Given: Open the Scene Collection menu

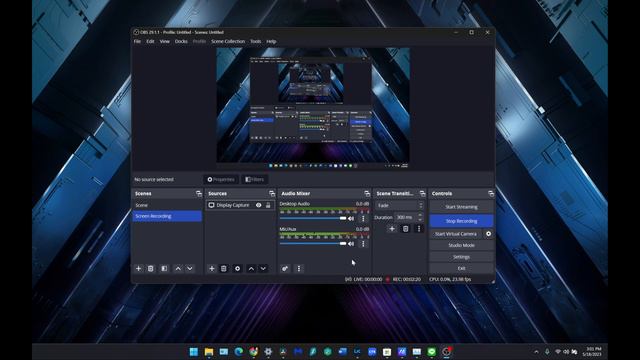Looking at the screenshot, I should (x=228, y=41).
